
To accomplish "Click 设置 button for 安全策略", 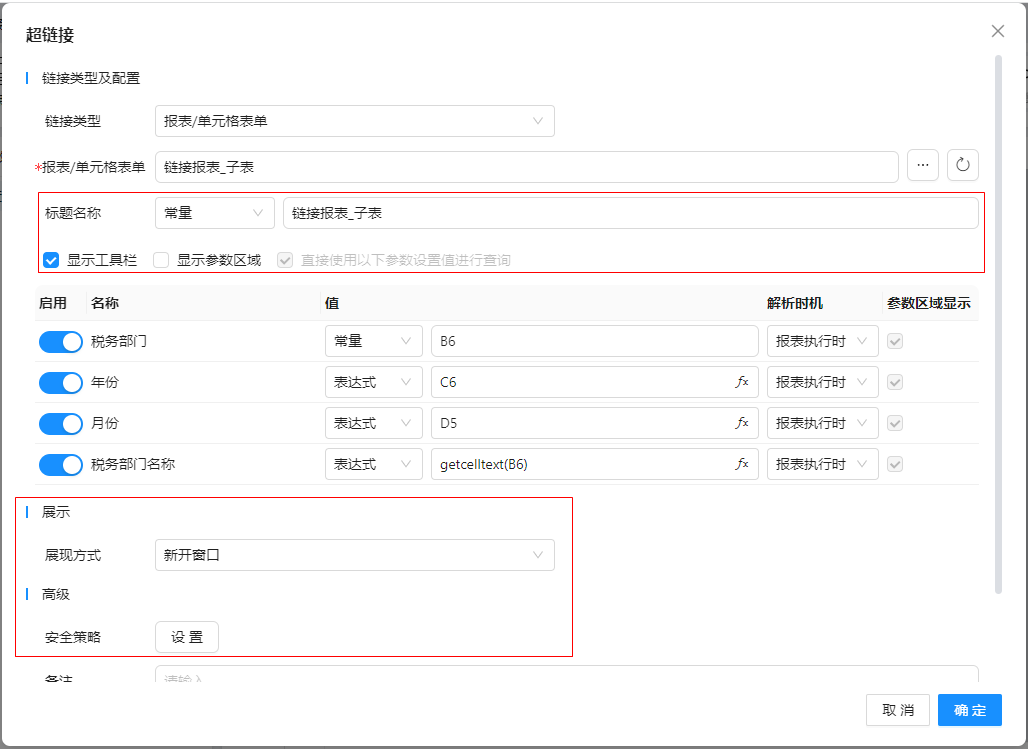I will click(187, 637).
